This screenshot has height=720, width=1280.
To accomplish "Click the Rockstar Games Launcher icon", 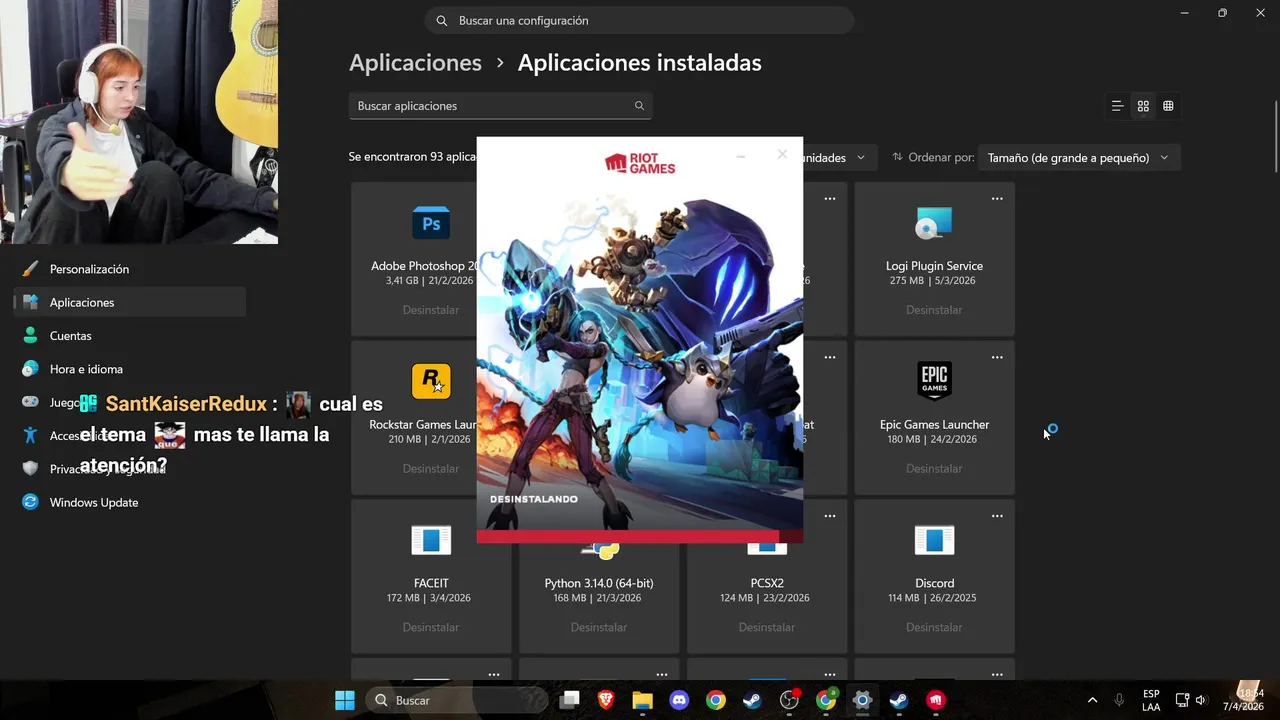I will [x=431, y=381].
